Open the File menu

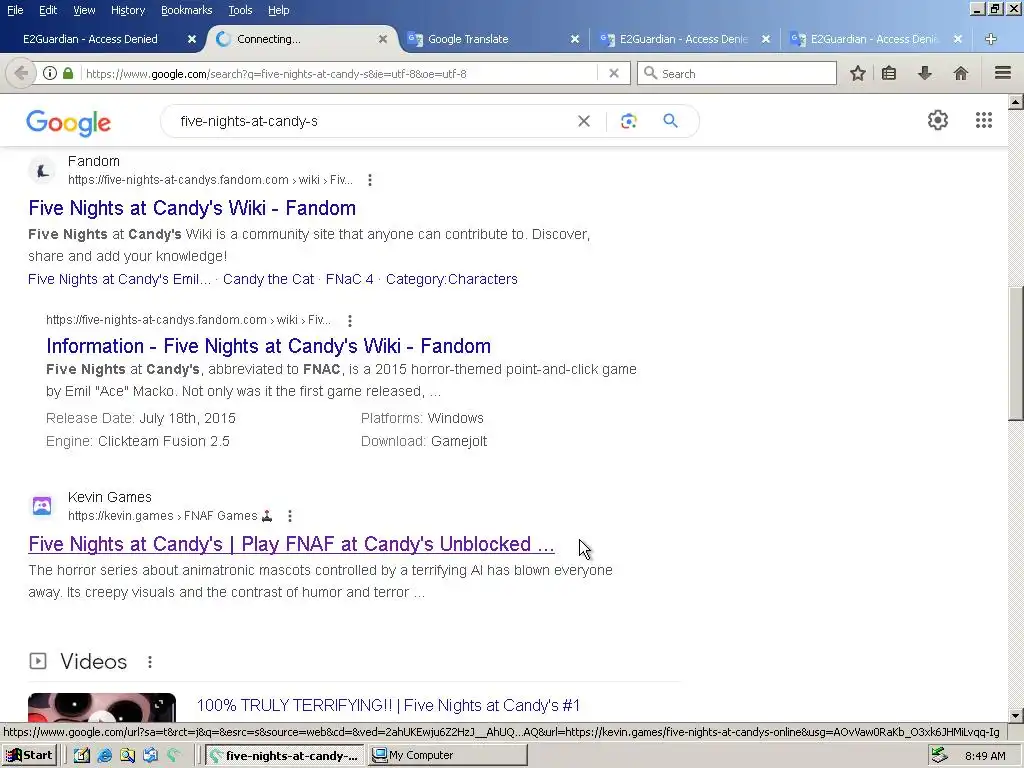click(x=15, y=10)
